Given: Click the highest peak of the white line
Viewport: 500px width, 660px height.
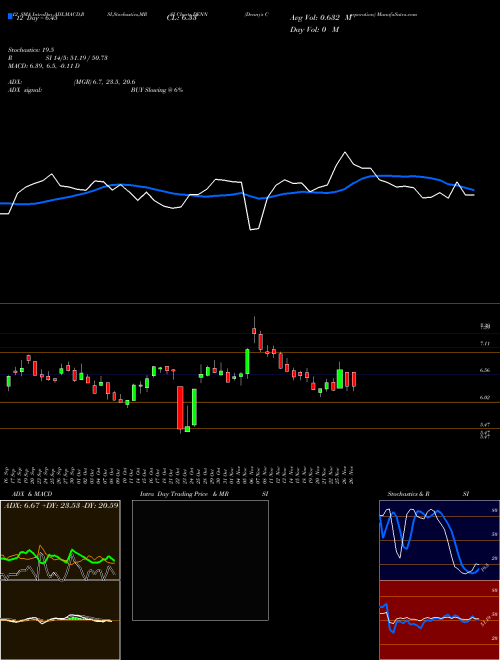Looking at the screenshot, I should (345, 152).
